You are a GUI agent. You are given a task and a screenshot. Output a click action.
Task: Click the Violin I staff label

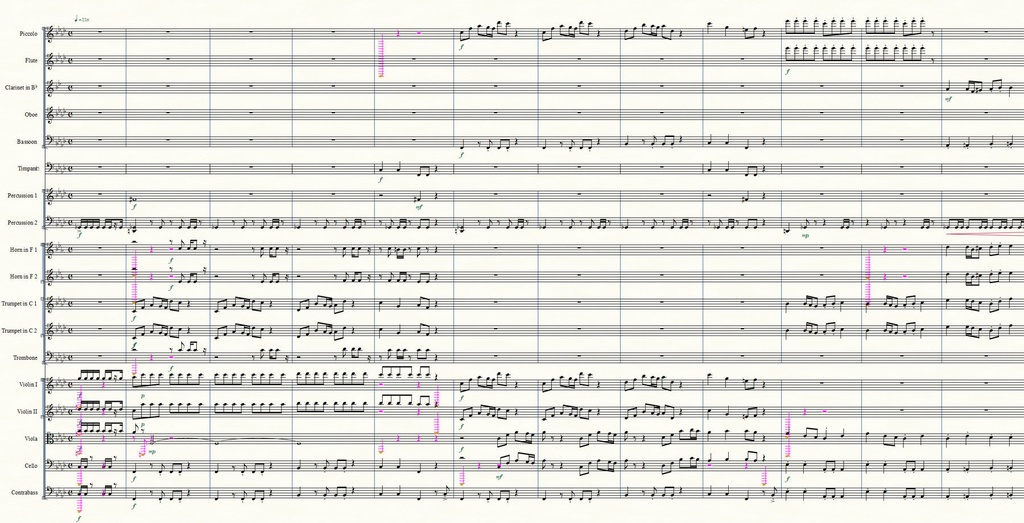click(29, 385)
